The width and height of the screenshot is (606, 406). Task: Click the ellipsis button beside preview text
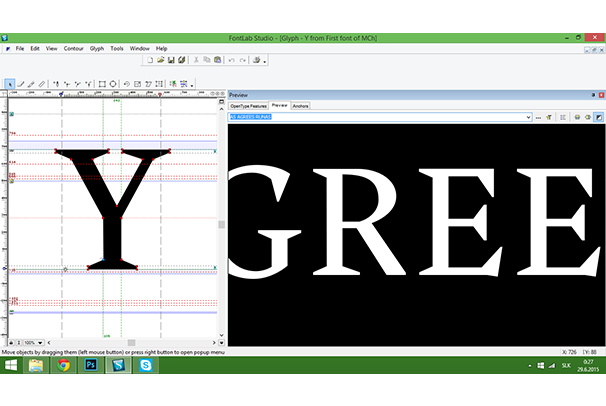pos(540,117)
